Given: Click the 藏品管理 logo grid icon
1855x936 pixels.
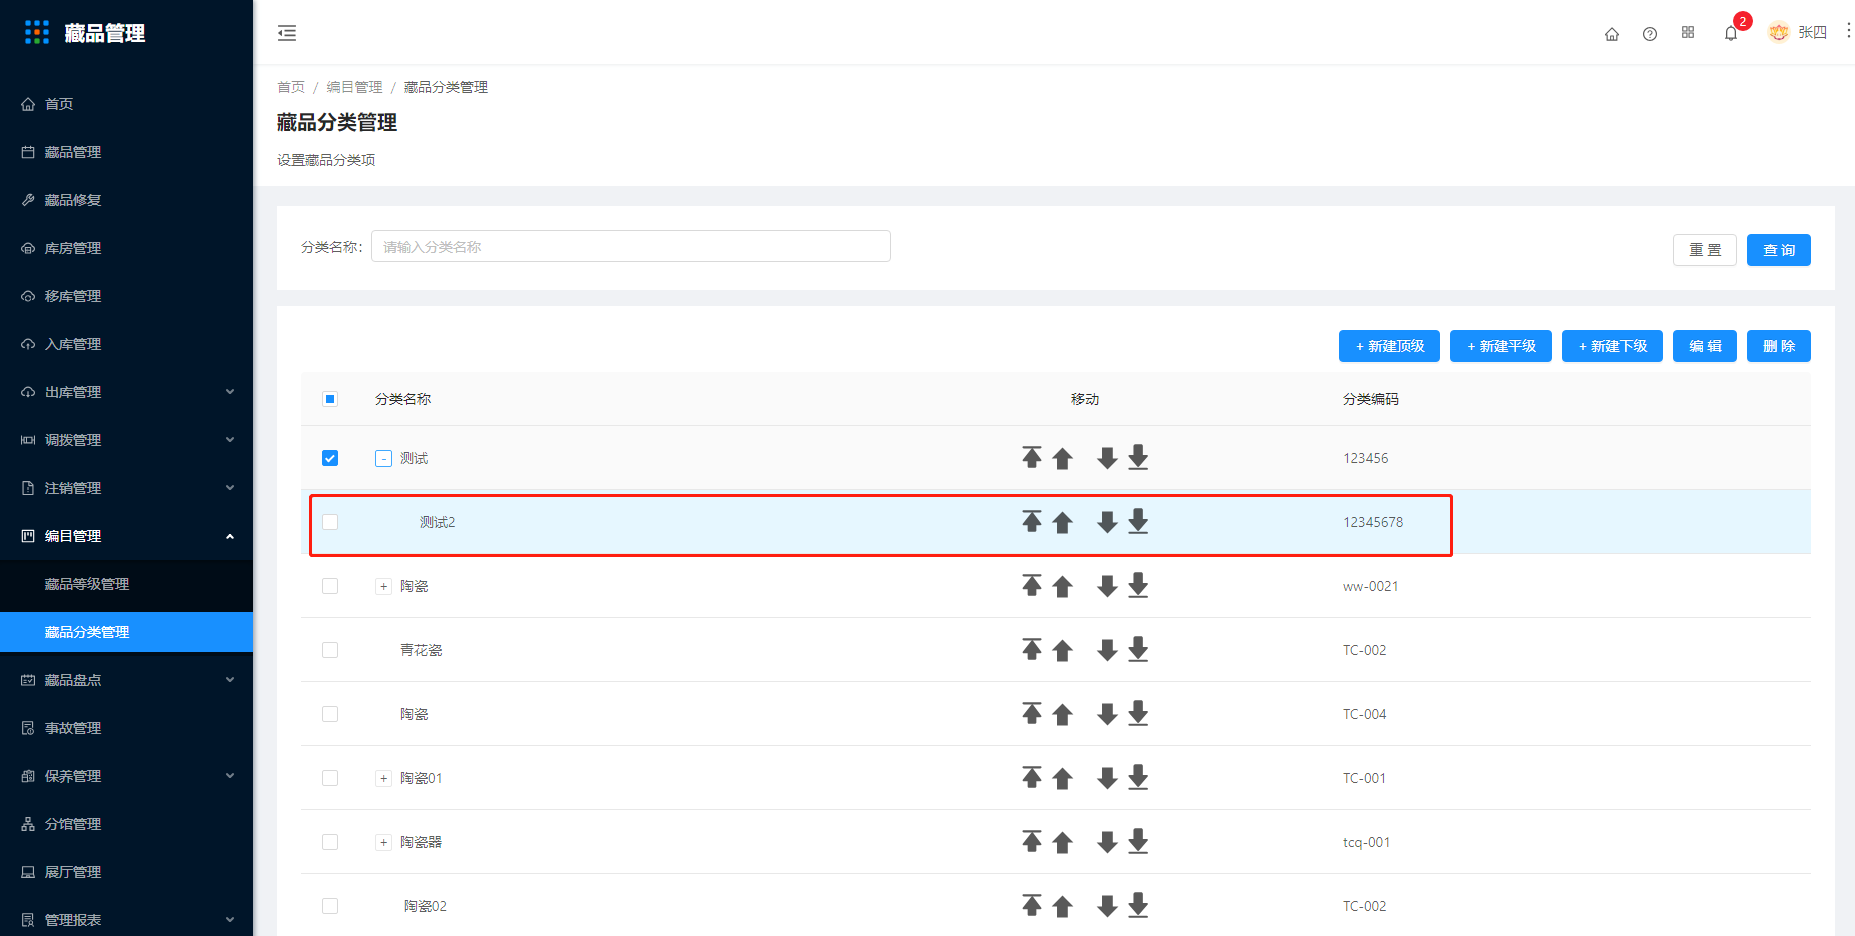Looking at the screenshot, I should tap(37, 33).
